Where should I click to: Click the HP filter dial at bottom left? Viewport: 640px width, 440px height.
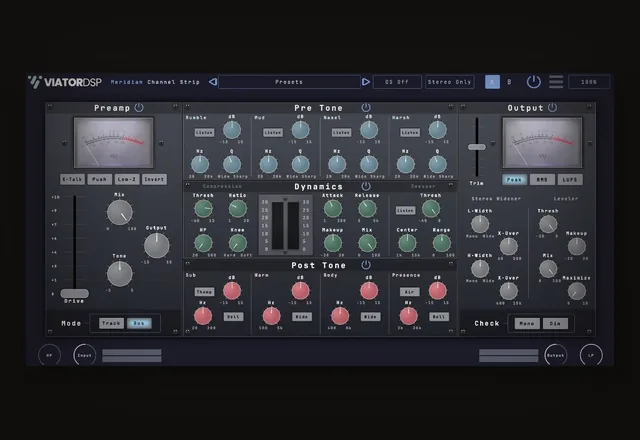[49, 355]
